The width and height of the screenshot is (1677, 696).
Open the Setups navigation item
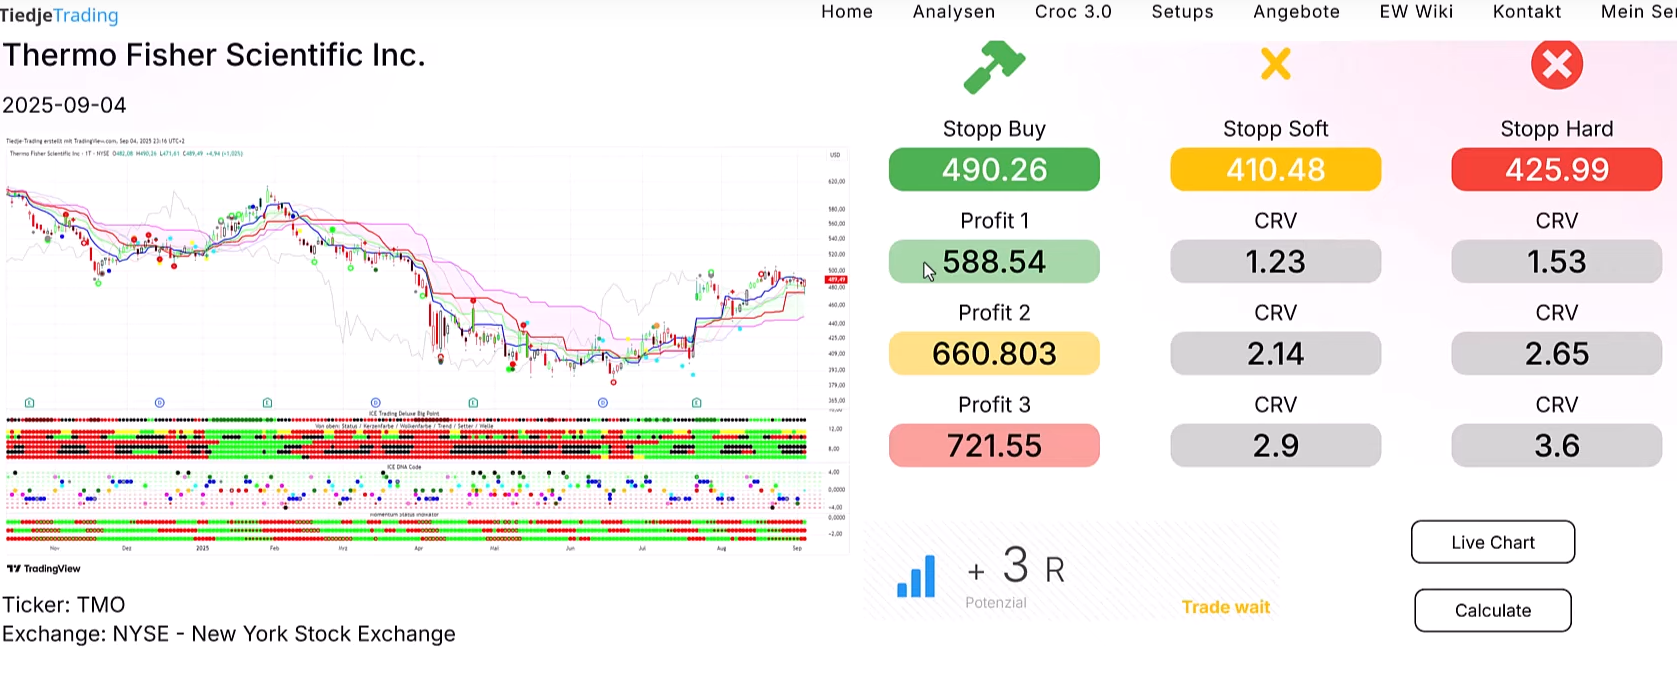(x=1182, y=12)
